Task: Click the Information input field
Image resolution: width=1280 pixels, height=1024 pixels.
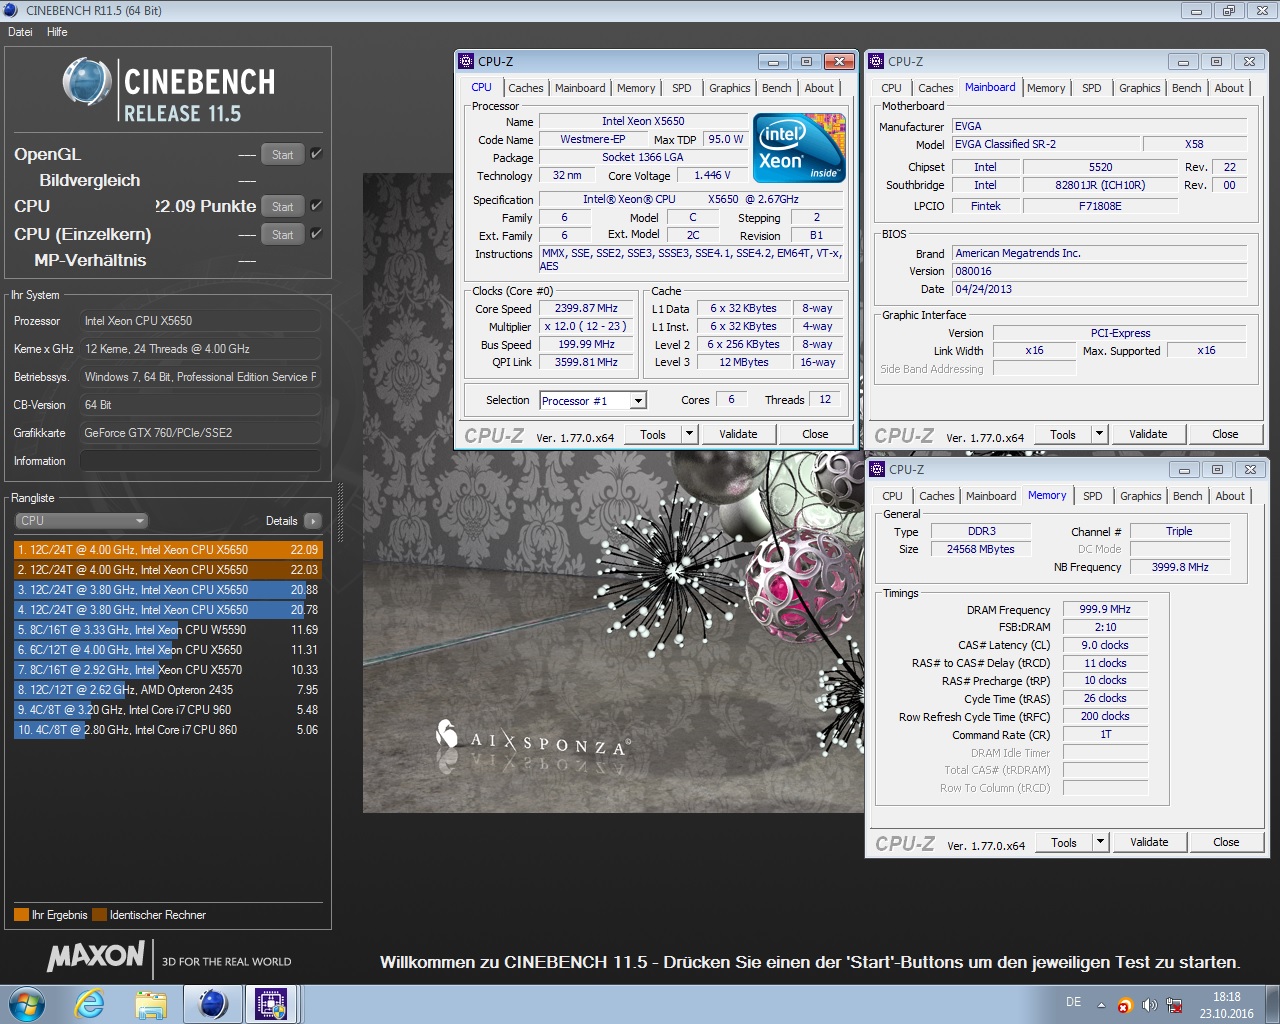Action: [200, 461]
